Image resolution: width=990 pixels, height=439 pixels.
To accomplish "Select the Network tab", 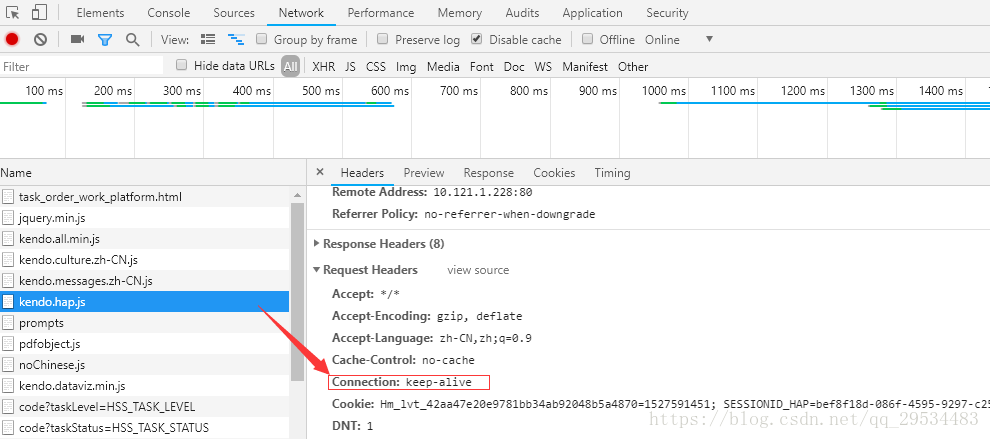I will pos(301,13).
